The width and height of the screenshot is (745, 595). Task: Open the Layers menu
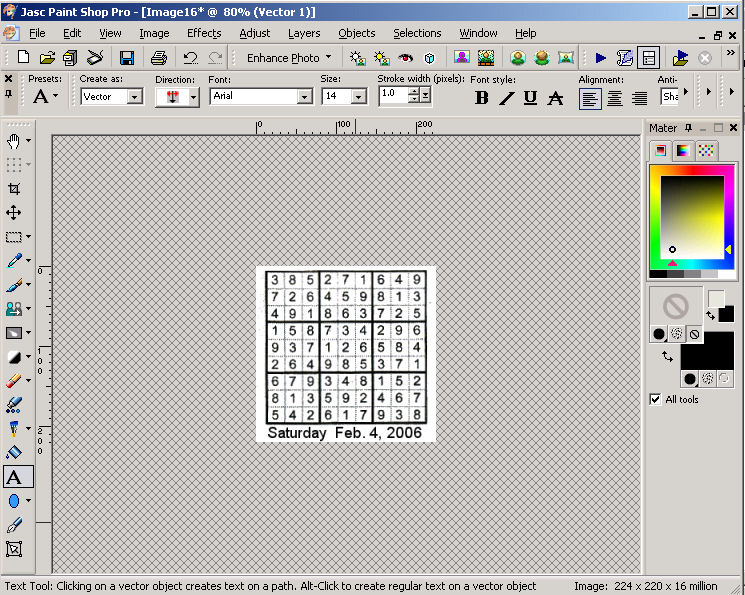[304, 33]
